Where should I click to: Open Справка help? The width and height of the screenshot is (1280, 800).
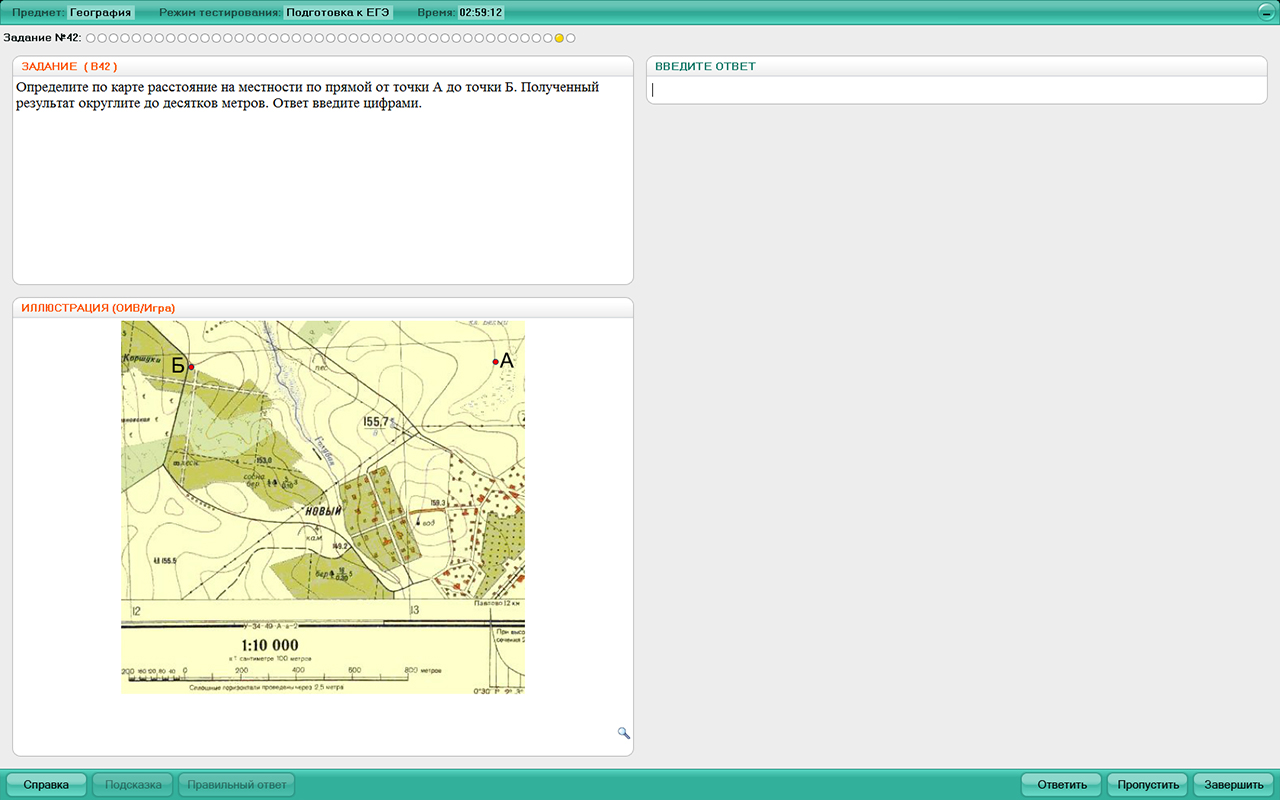(x=46, y=785)
